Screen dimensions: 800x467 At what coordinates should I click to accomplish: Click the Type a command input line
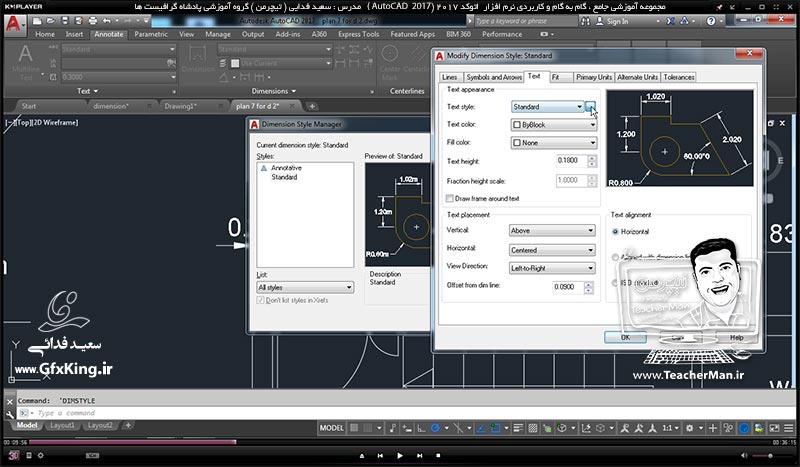tap(403, 413)
